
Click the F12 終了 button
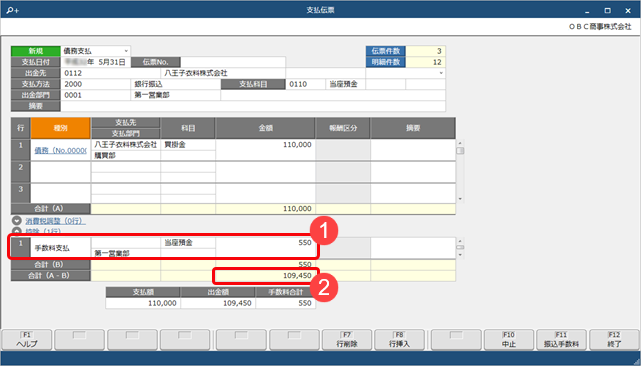[x=614, y=340]
